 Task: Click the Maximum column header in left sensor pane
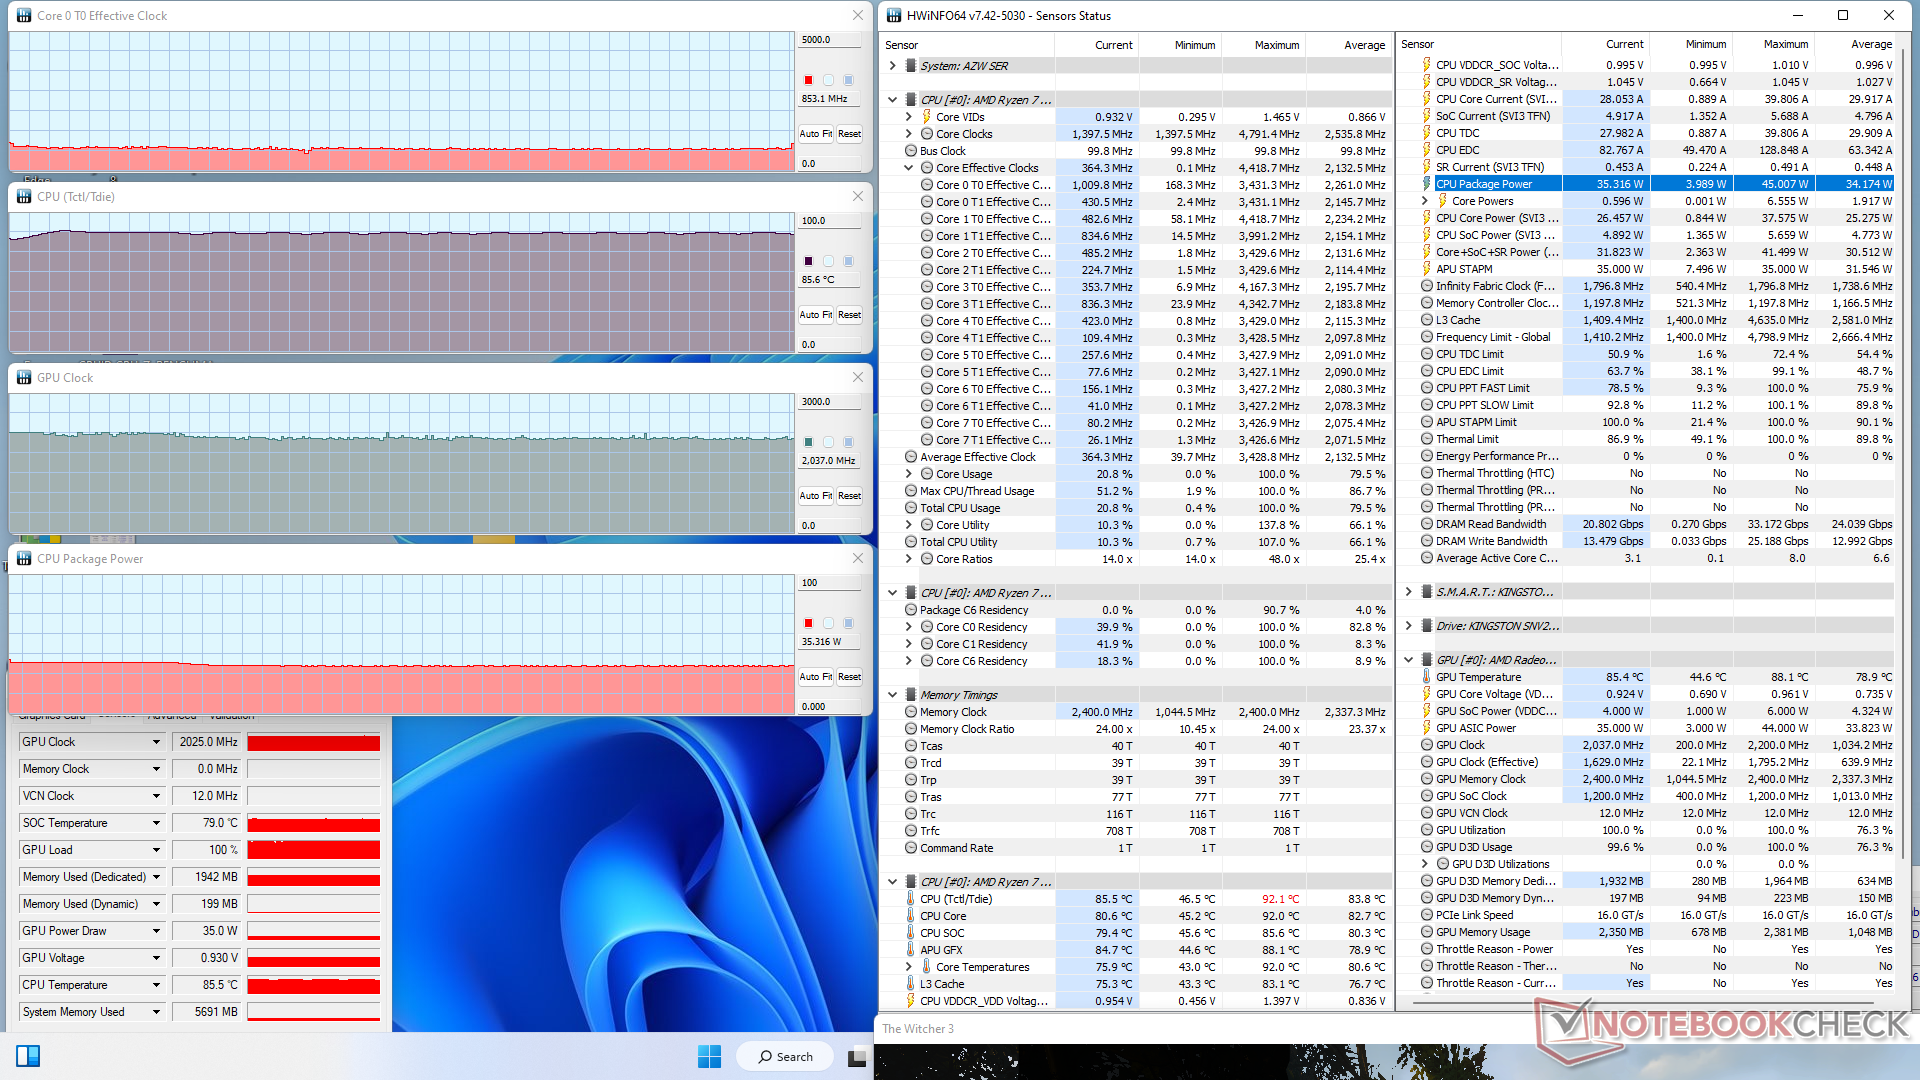coord(1263,45)
